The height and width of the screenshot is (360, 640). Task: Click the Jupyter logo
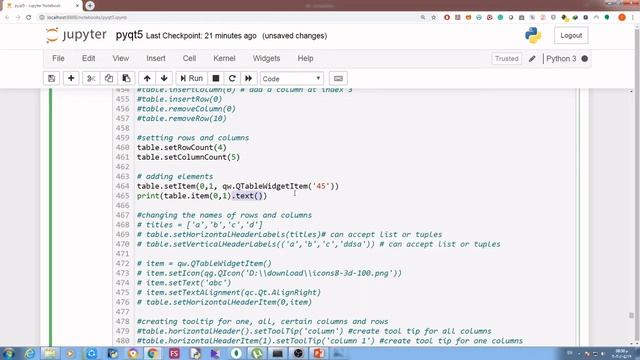[76, 35]
